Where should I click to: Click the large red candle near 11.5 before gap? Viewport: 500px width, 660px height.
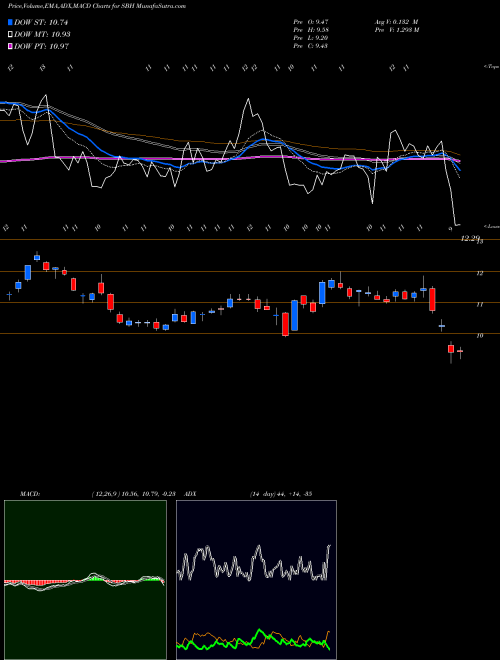(432, 299)
